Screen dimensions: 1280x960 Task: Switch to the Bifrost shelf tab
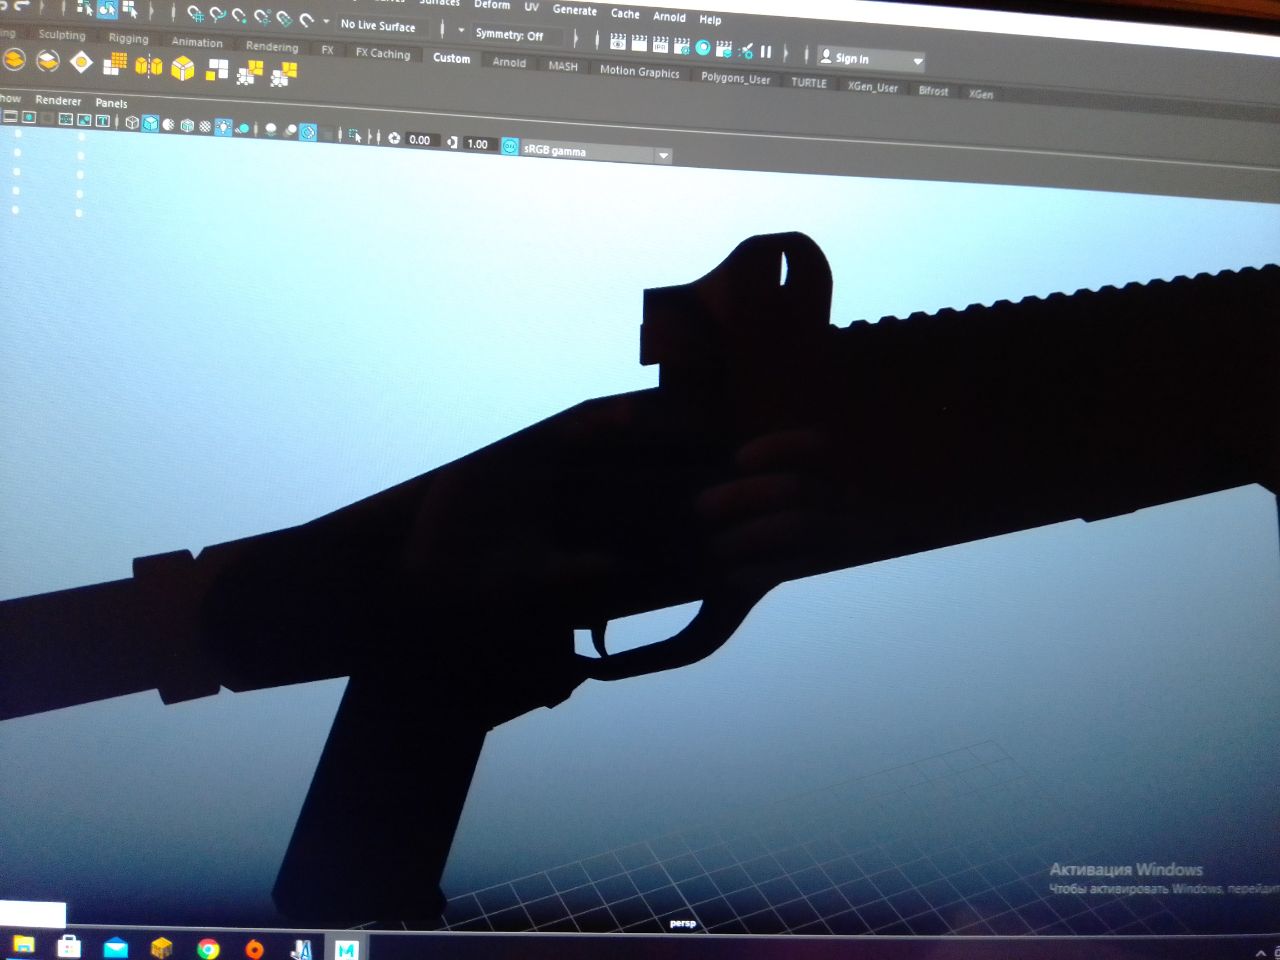pyautogui.click(x=933, y=90)
